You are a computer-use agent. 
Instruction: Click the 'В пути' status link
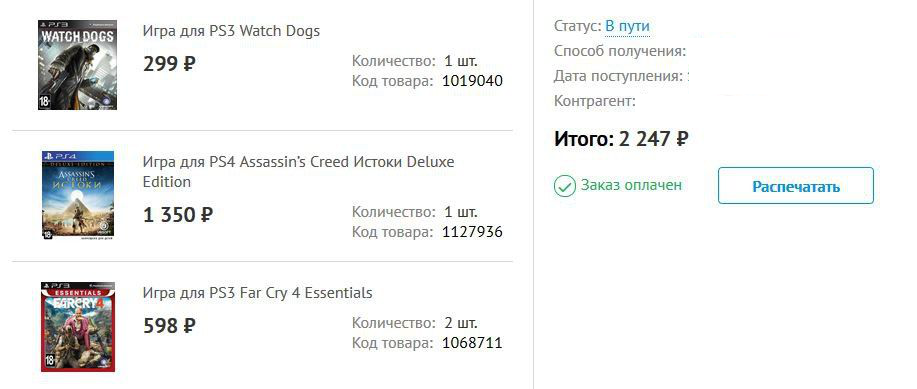(627, 26)
